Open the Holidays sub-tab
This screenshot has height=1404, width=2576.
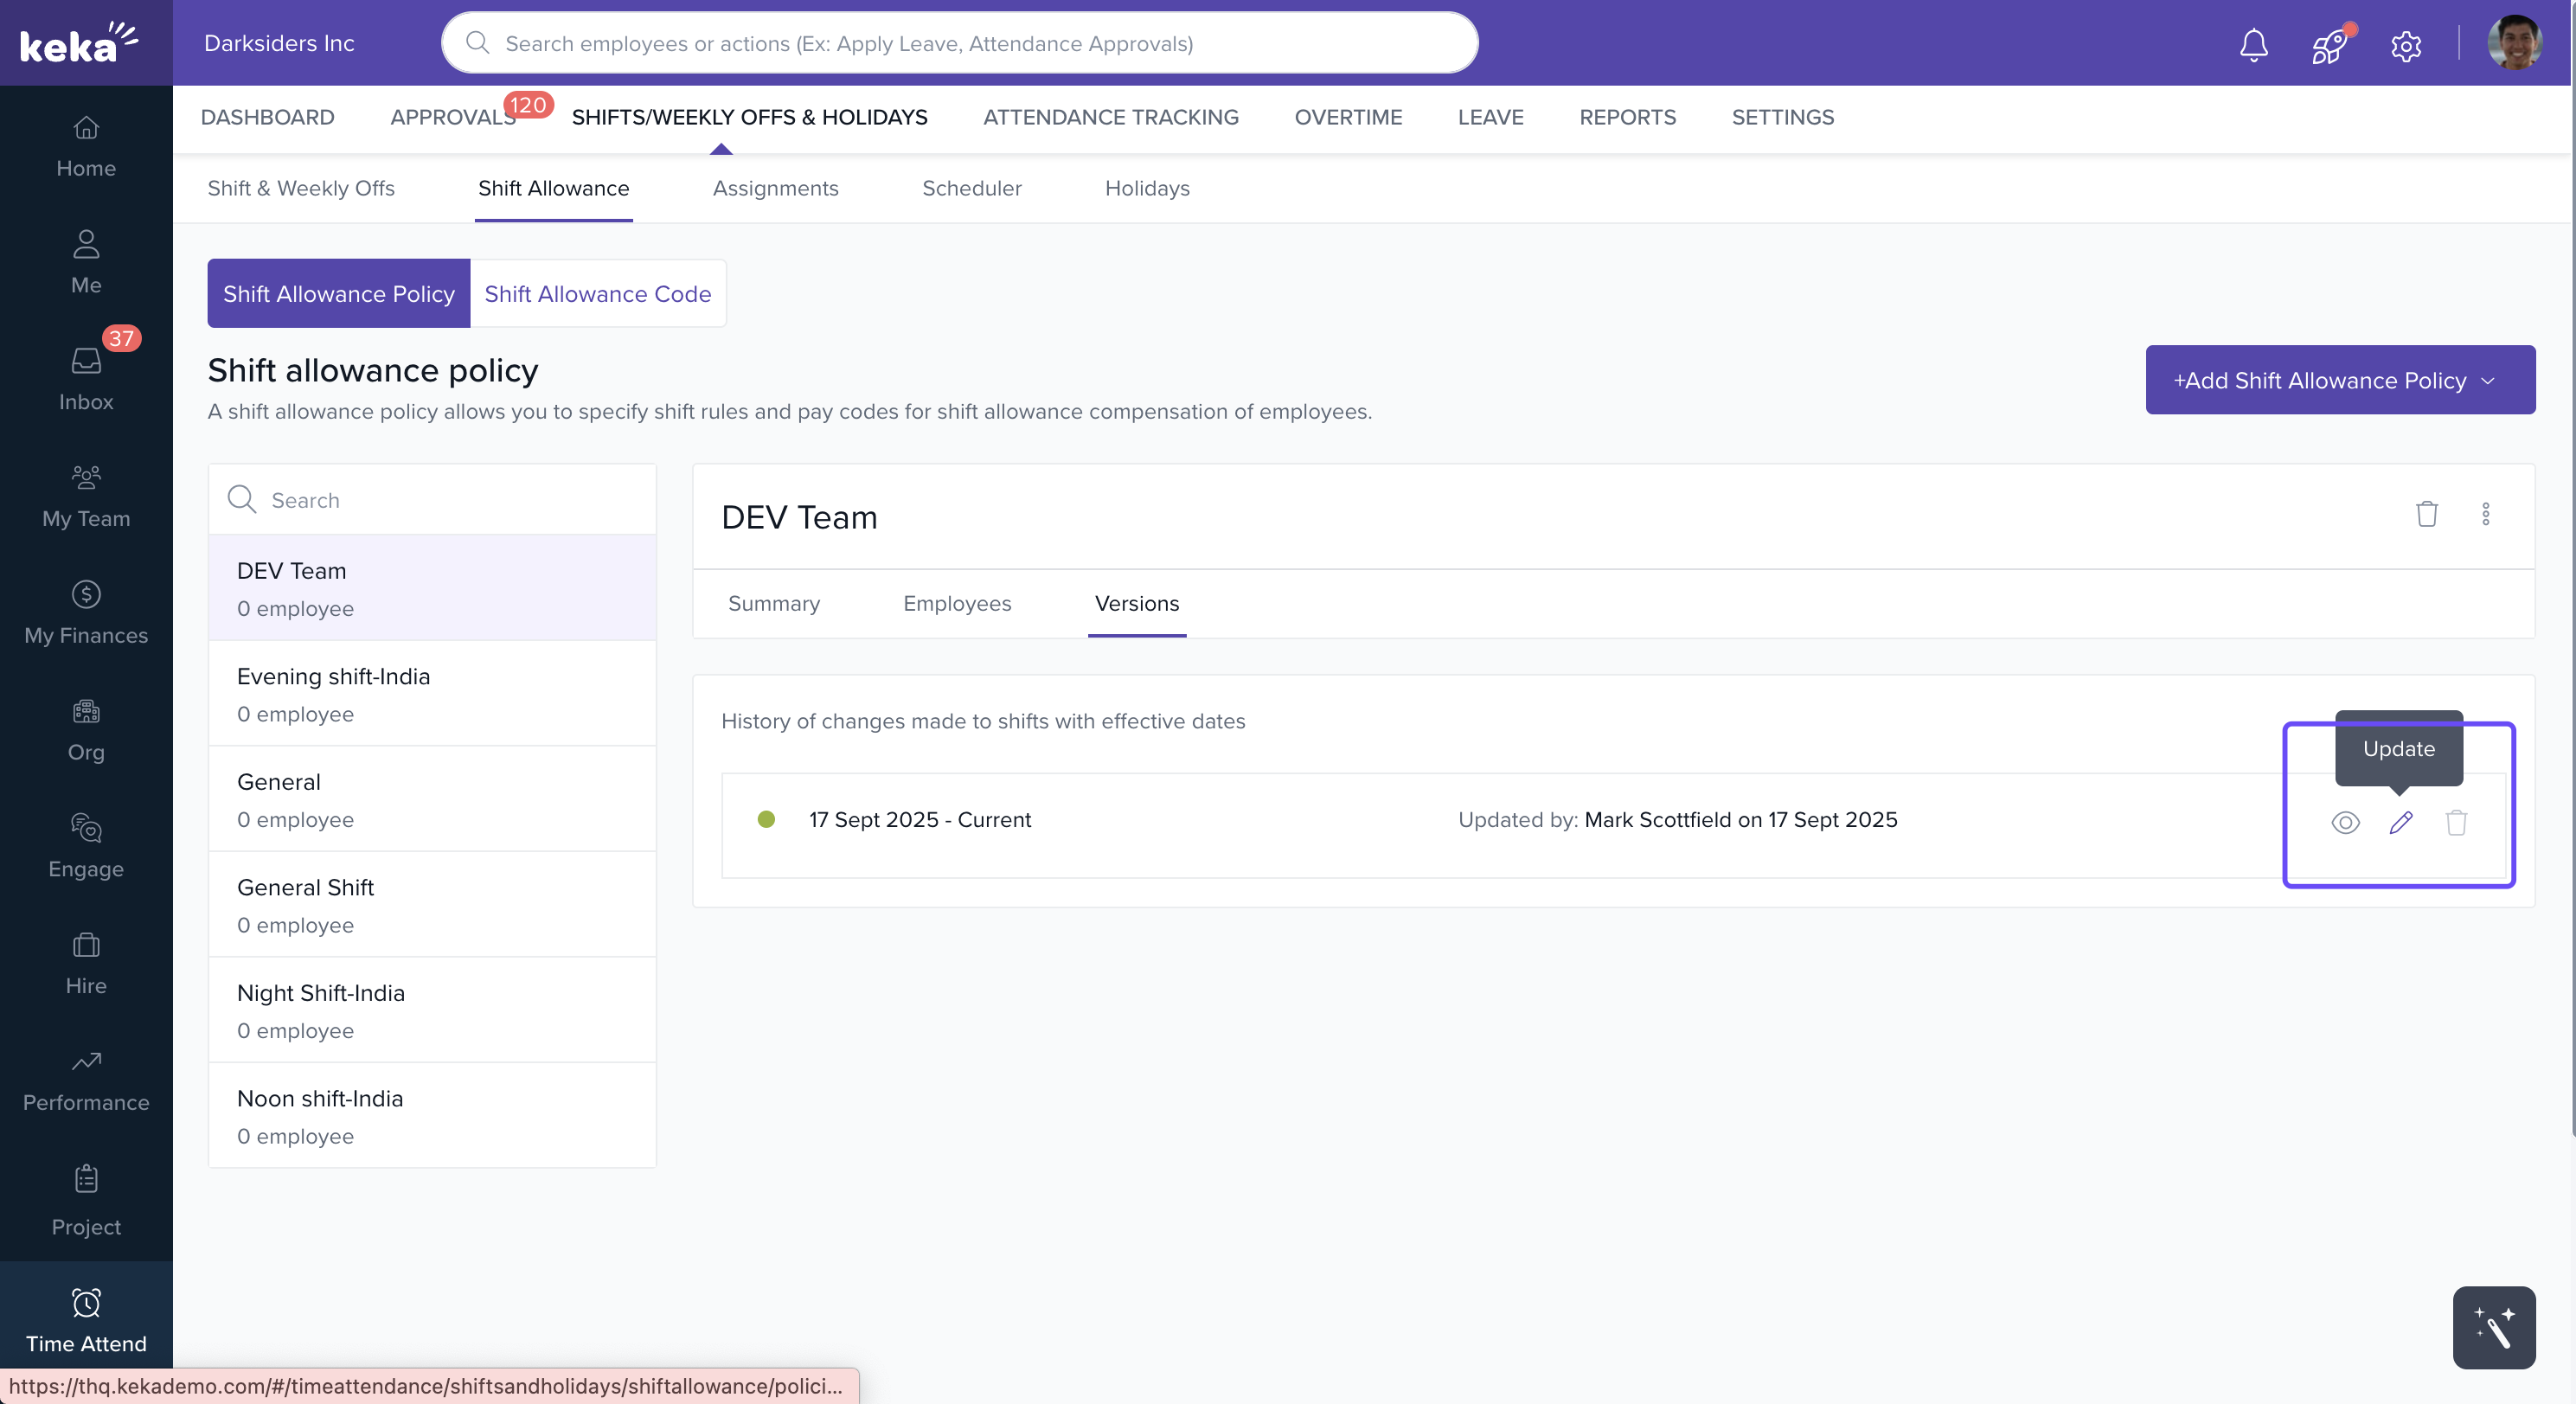1146,188
